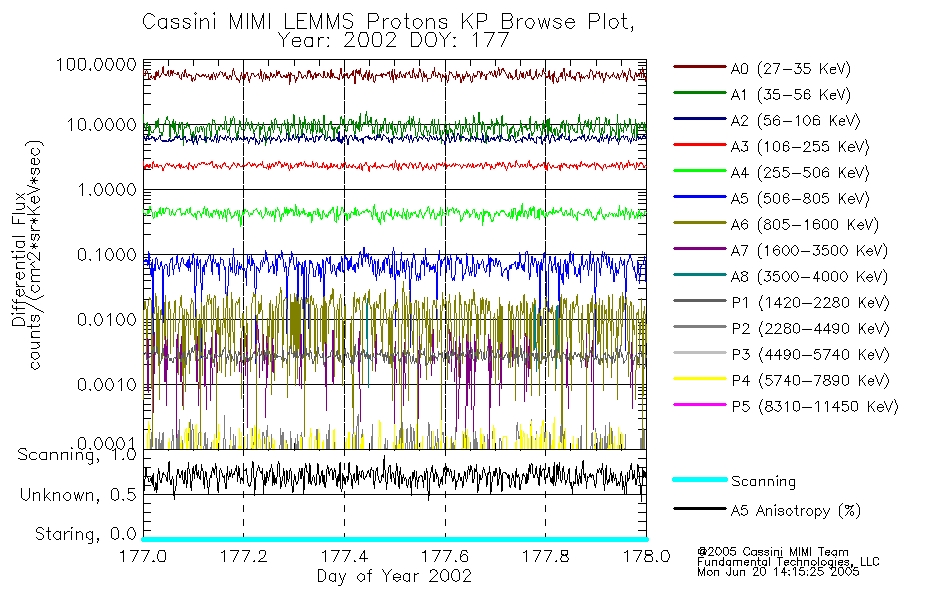Viewport: 950px width, 600px height.
Task: Click the Scanning, 1.0 axis label
Action: coord(77,455)
